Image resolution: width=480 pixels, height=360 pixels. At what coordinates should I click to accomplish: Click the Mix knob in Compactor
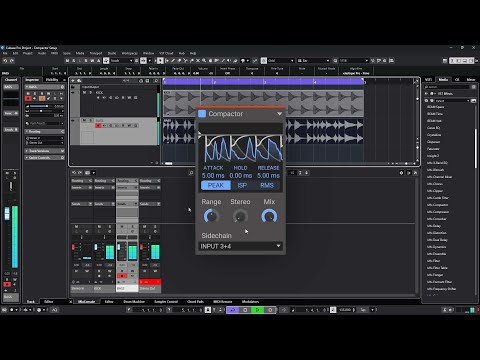click(269, 216)
